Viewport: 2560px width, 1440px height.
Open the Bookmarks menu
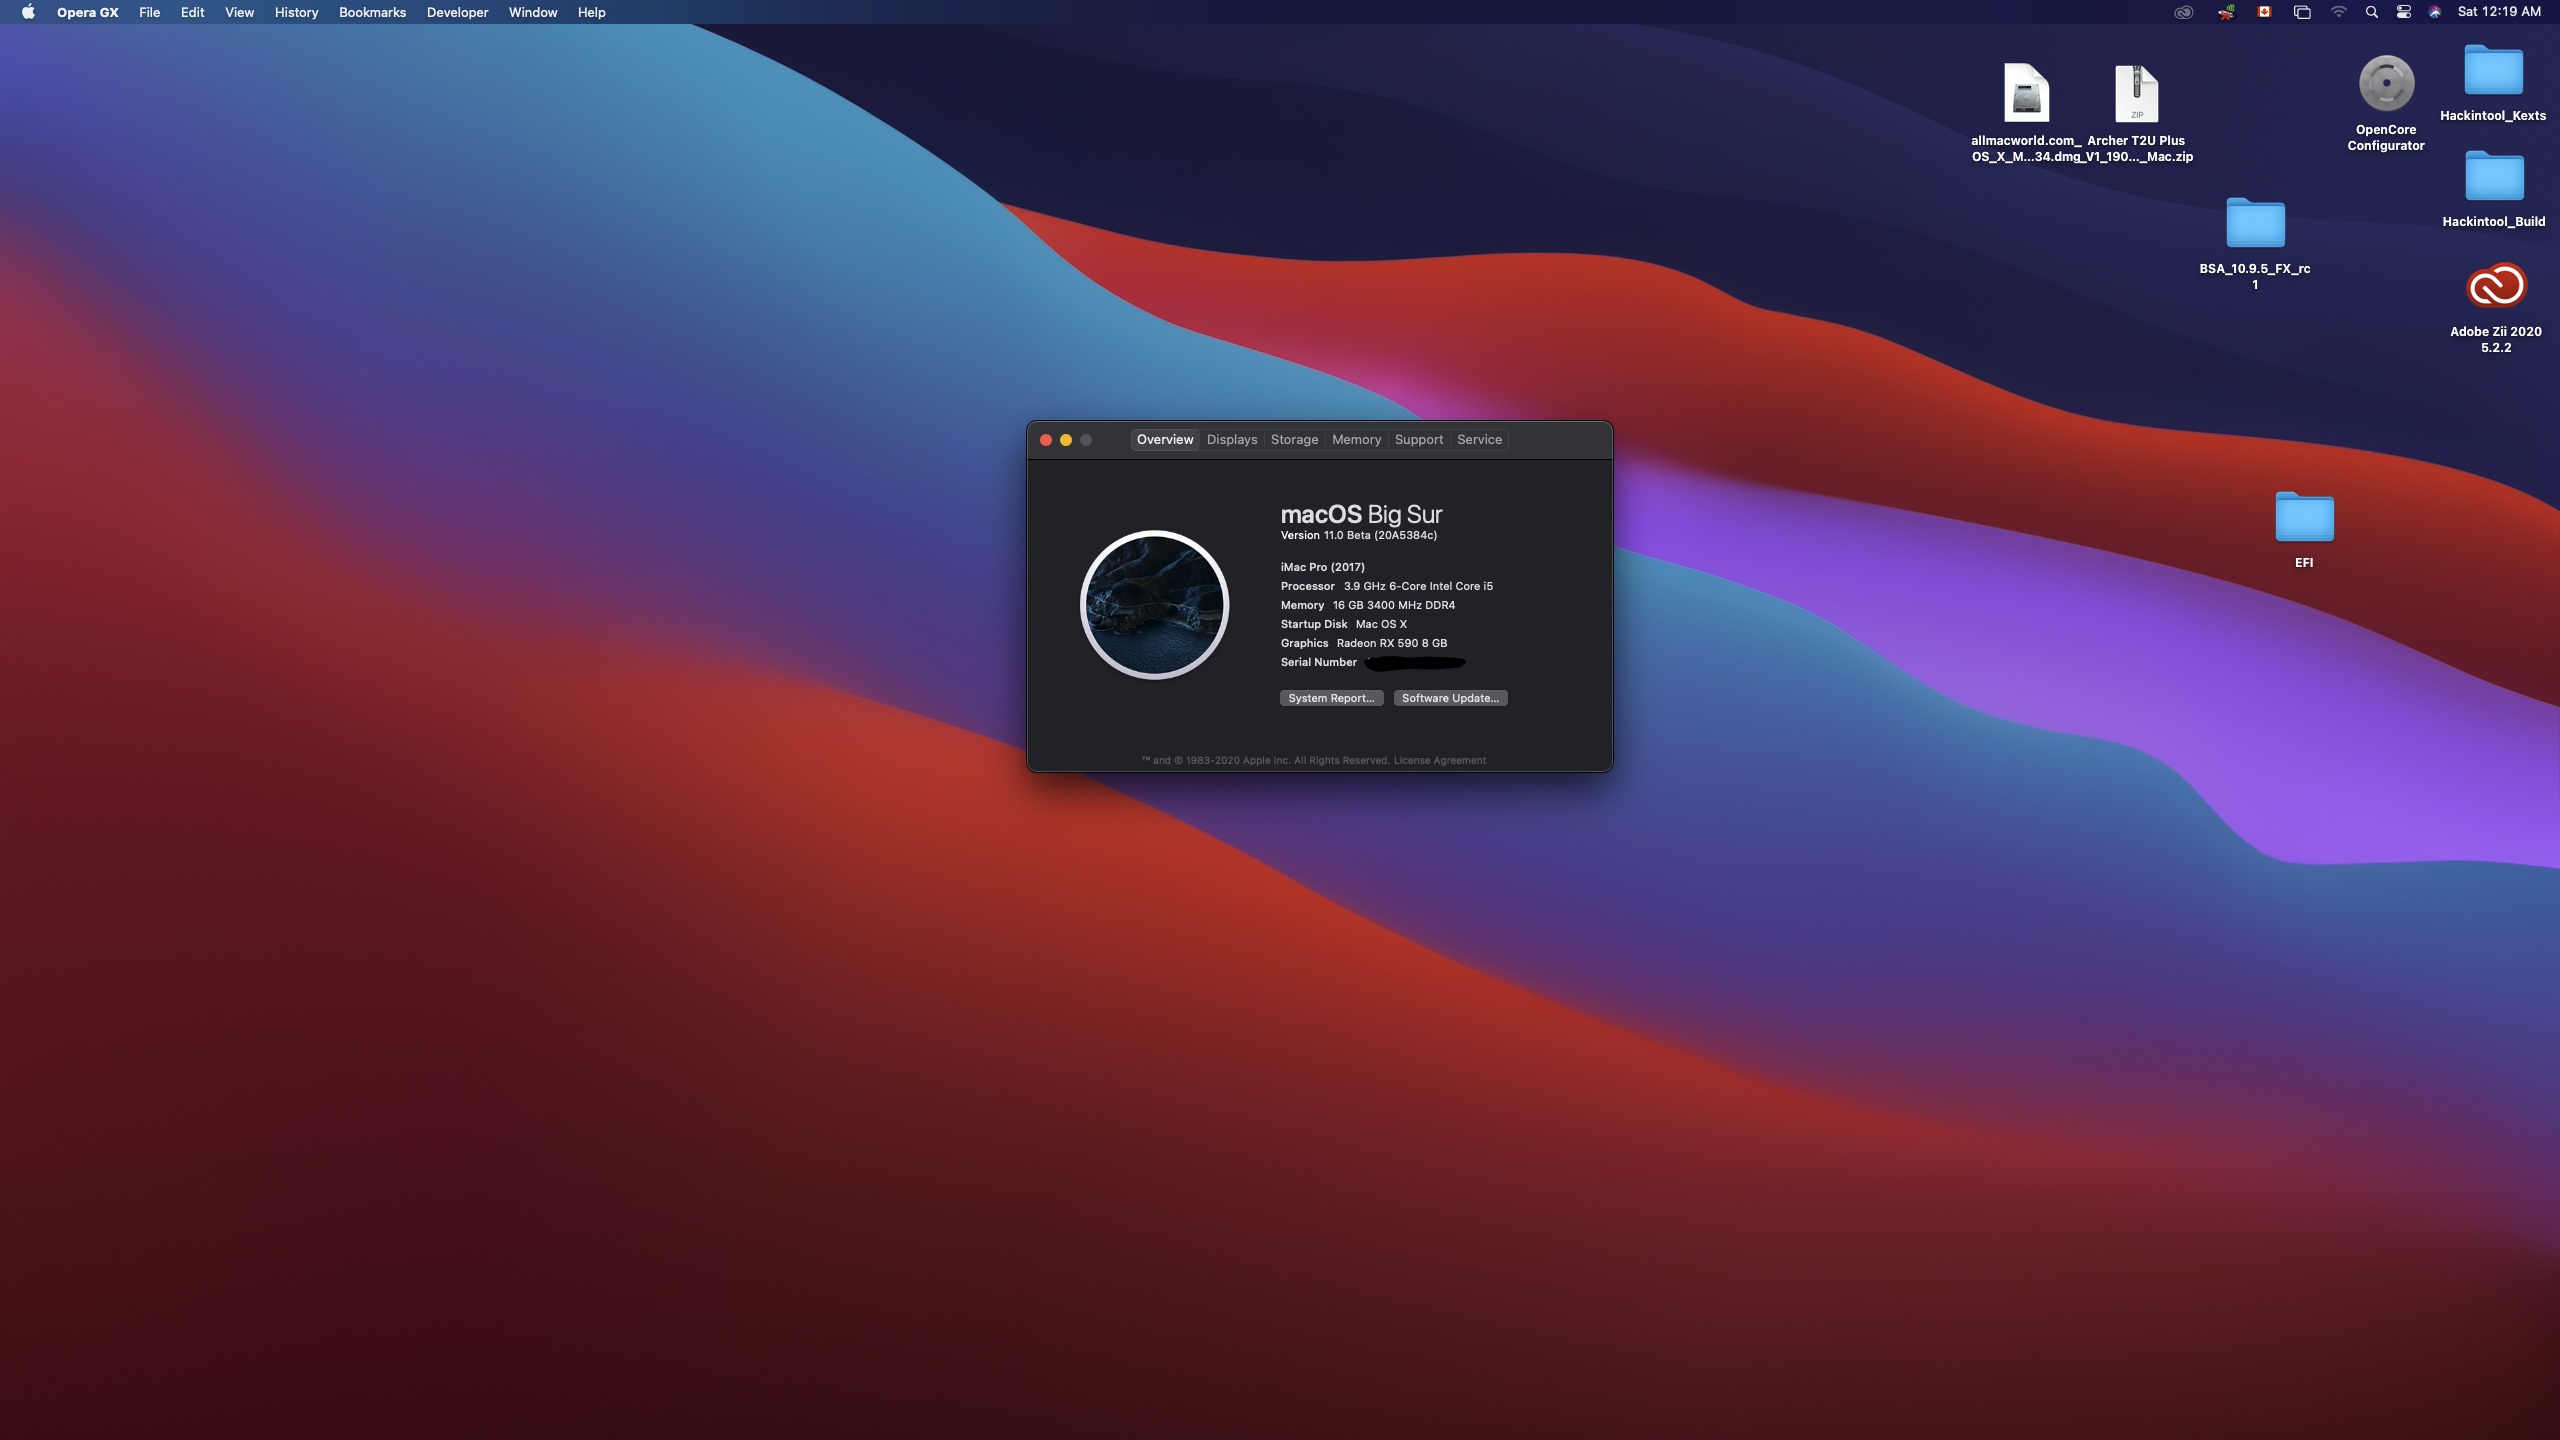(372, 12)
